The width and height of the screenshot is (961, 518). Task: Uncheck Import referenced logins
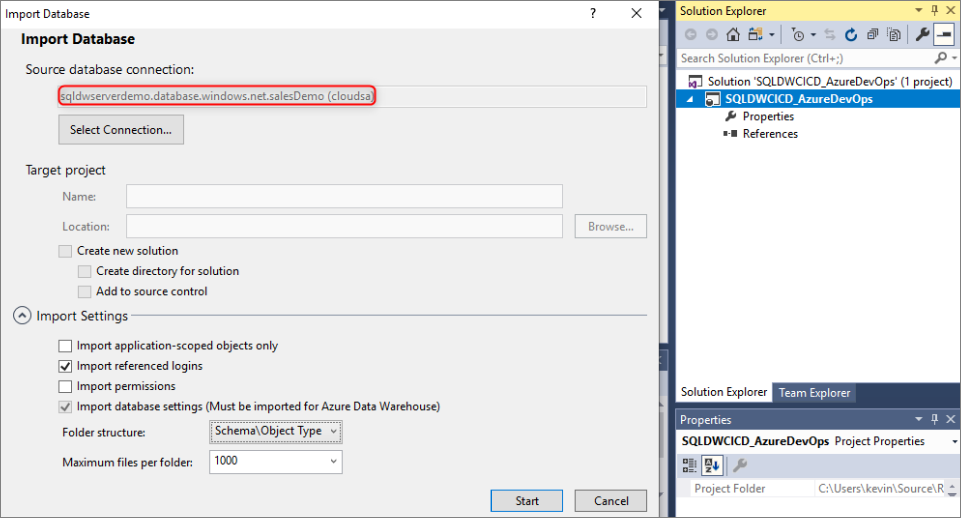(65, 366)
